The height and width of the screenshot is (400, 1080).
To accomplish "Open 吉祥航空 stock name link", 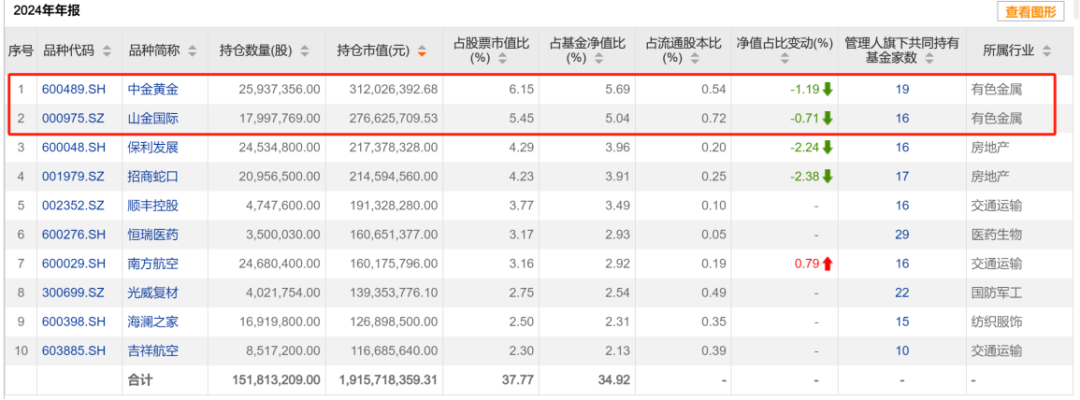I will coord(153,351).
